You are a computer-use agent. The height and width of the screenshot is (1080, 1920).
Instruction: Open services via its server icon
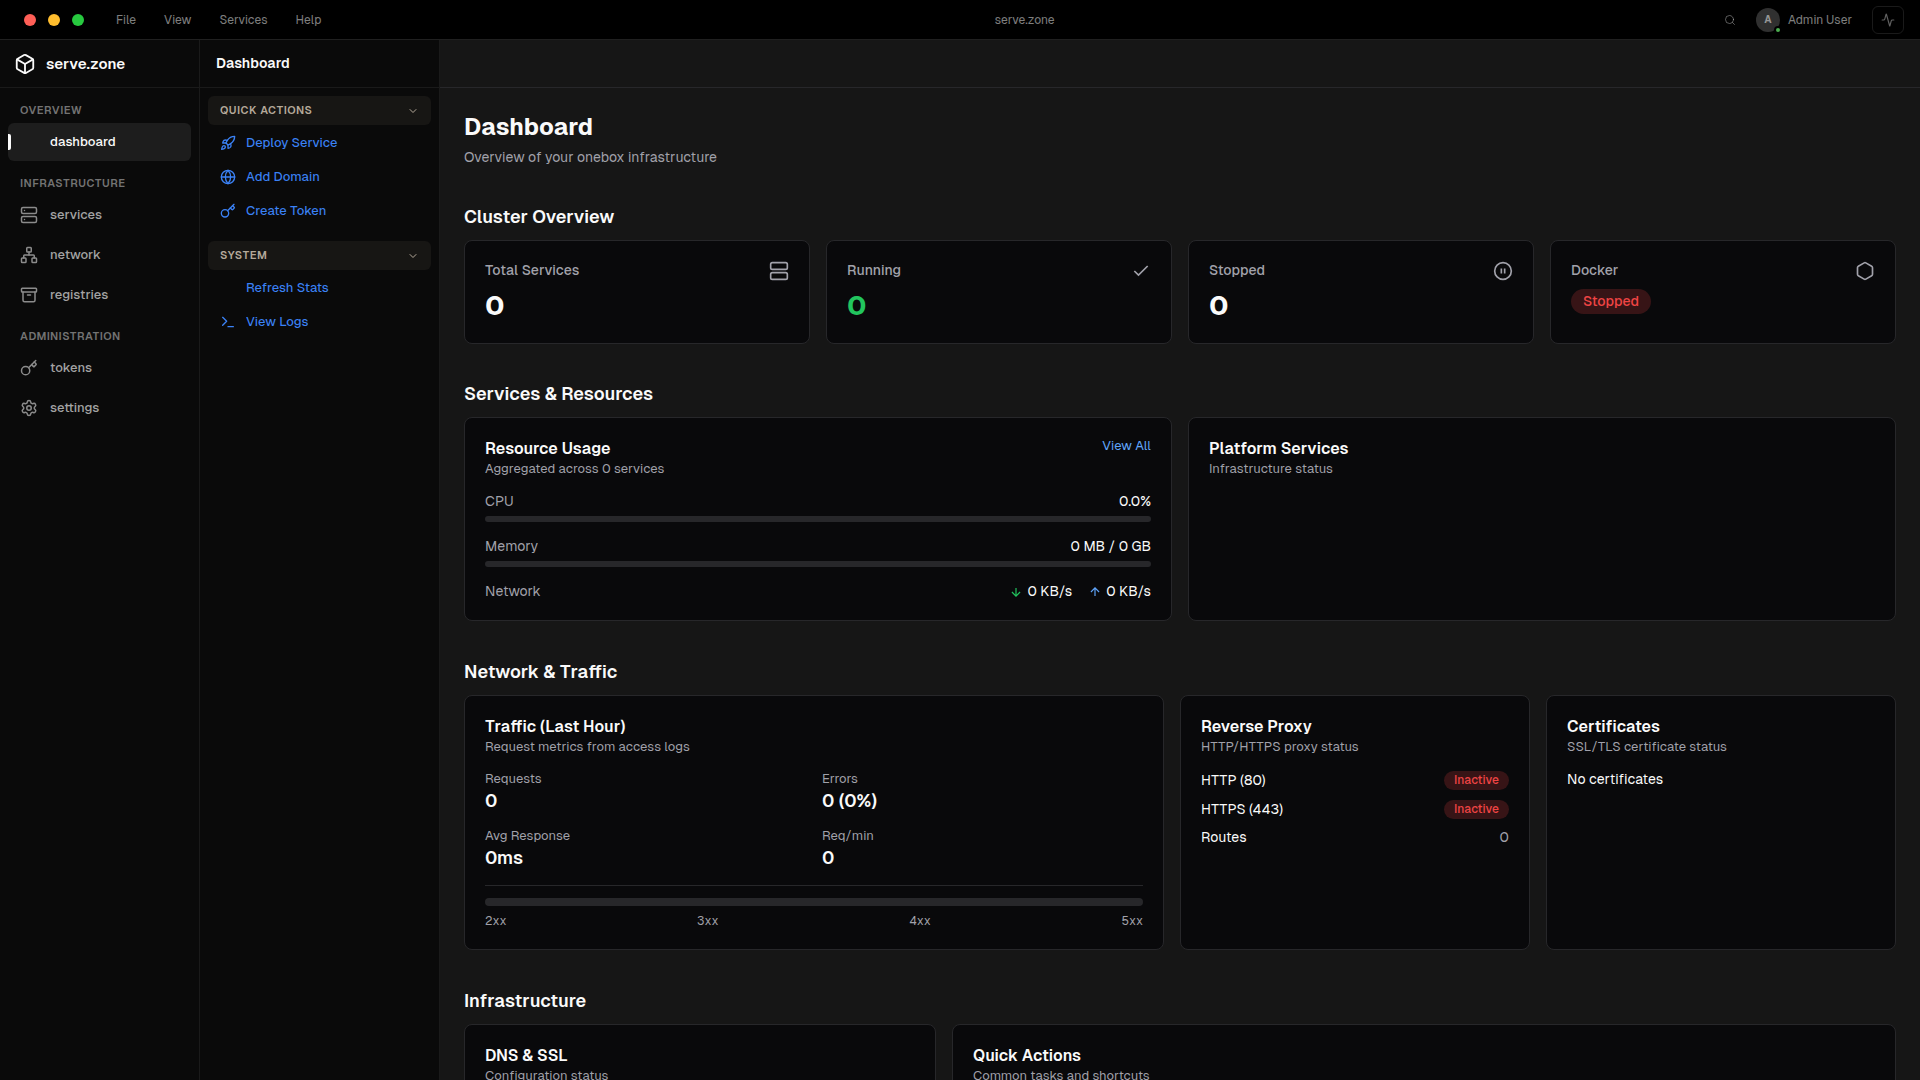(x=29, y=215)
